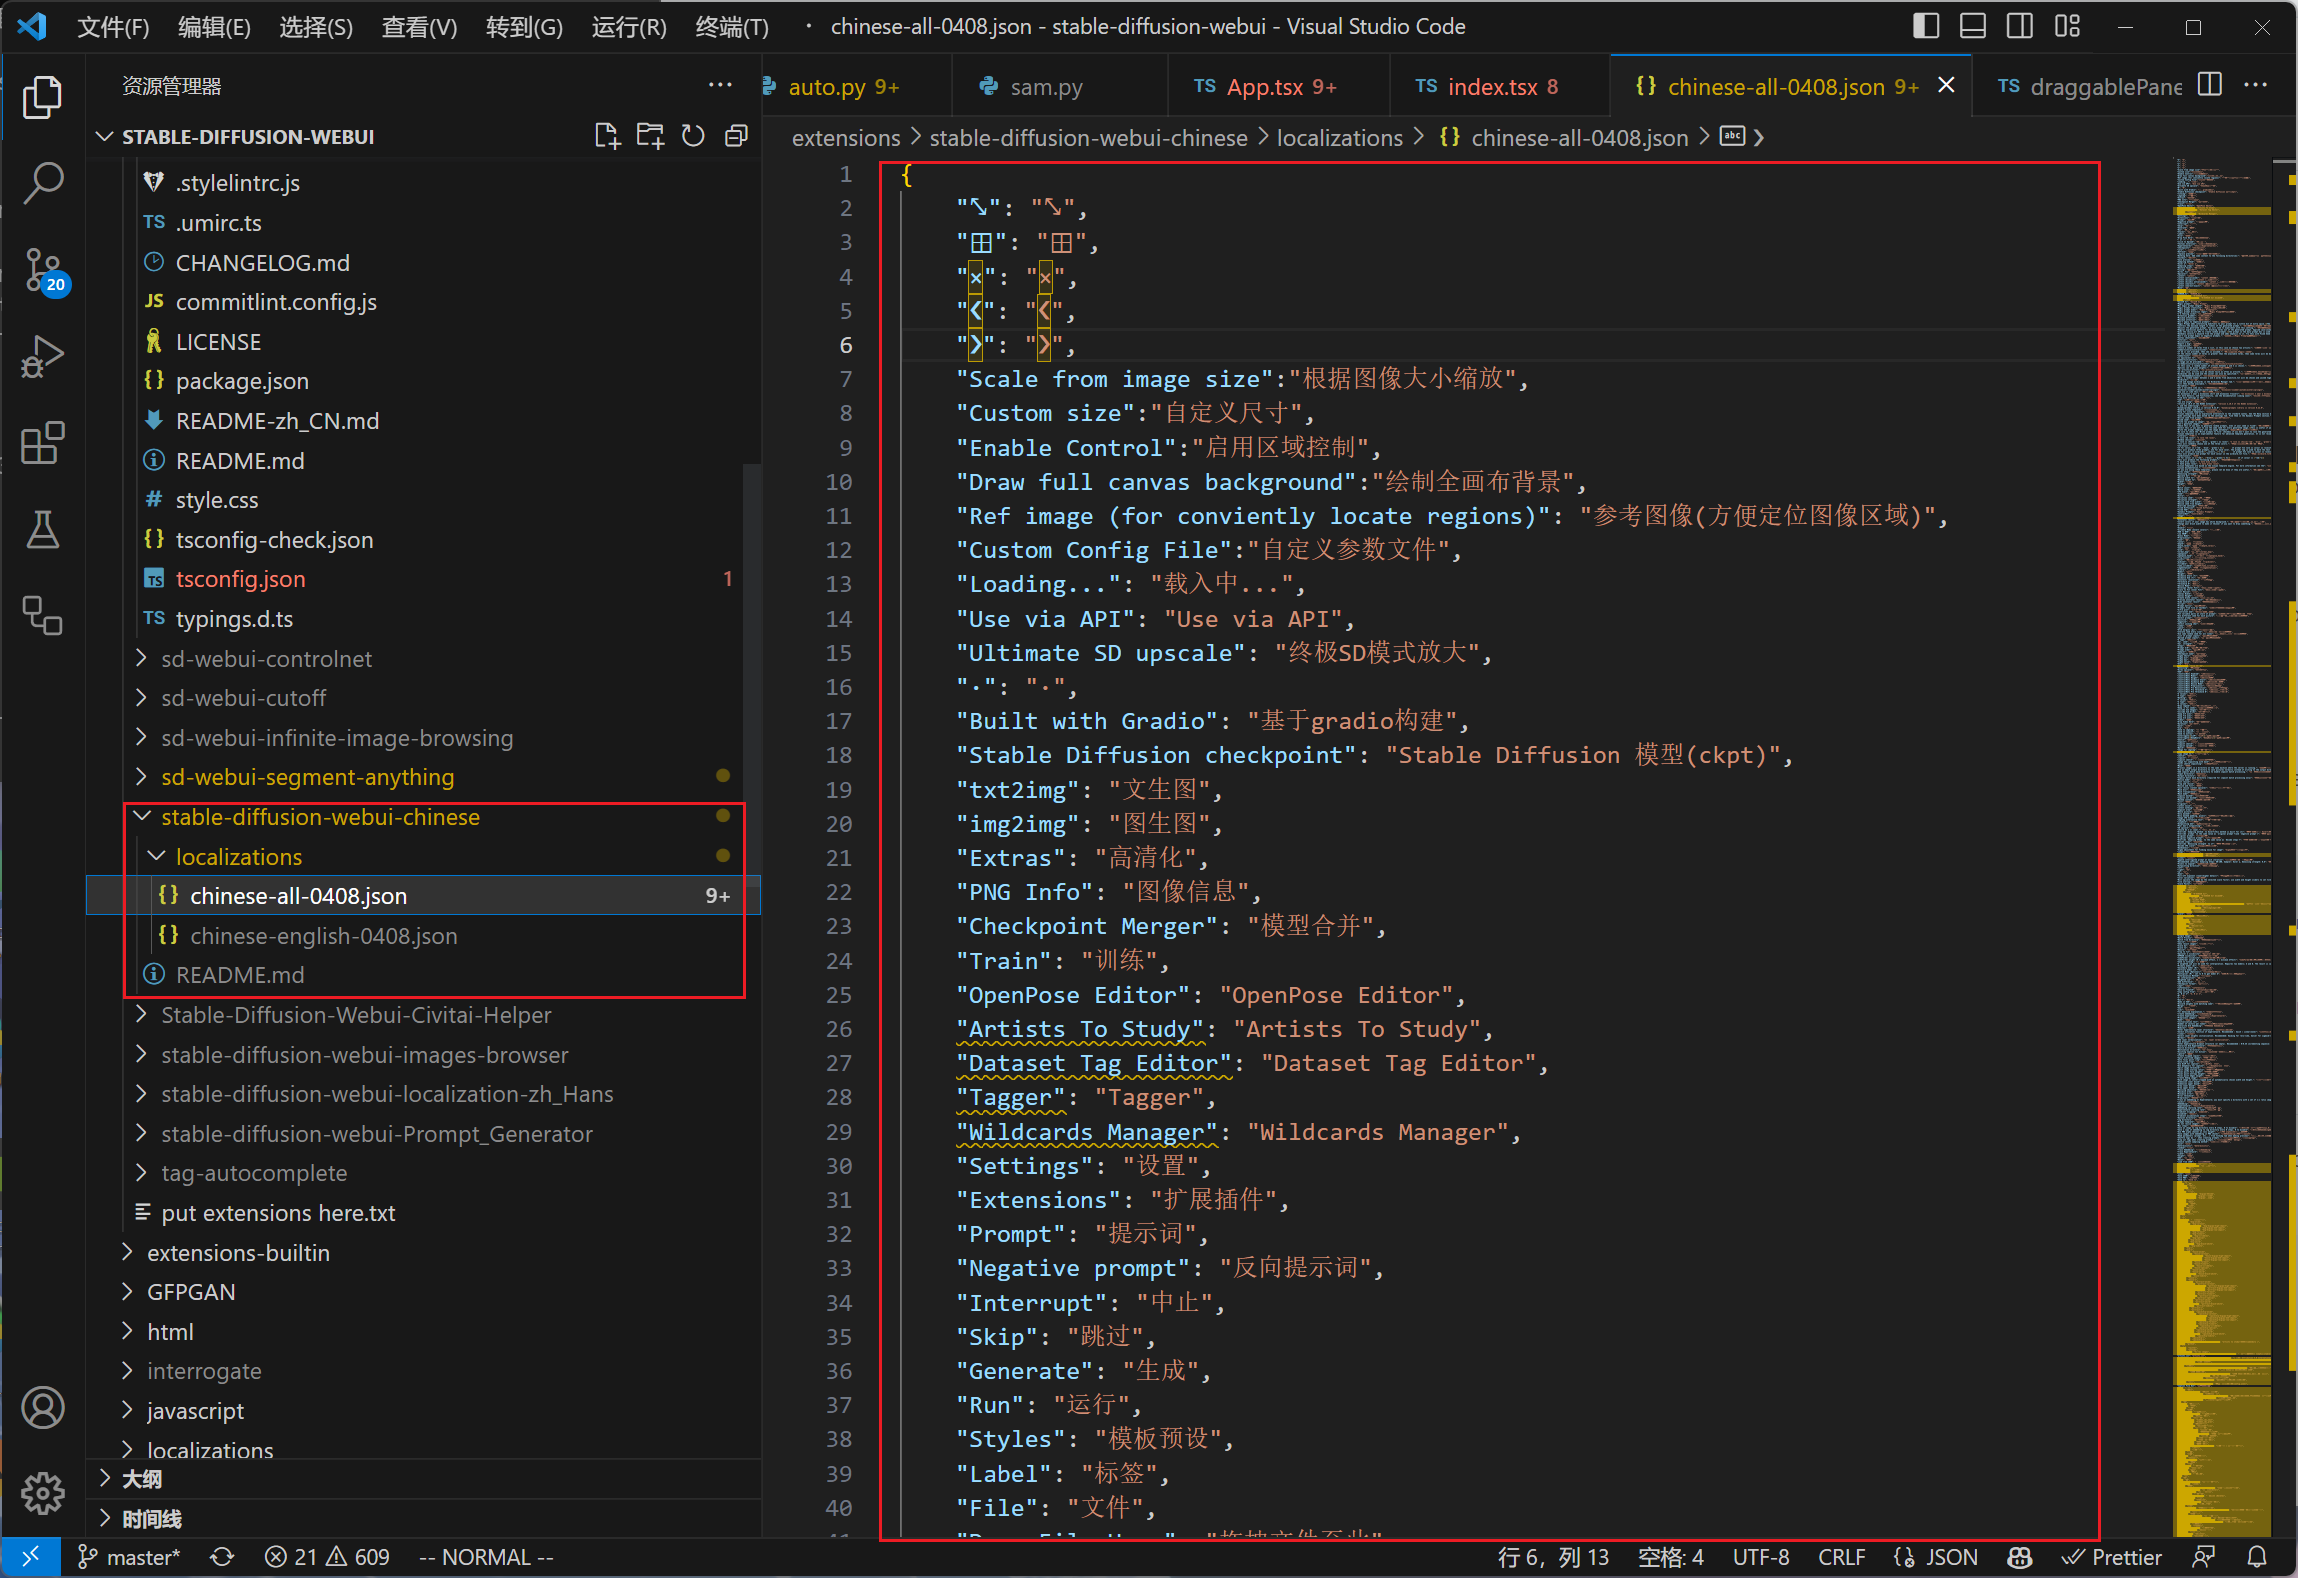Open the 终端(T) menu
This screenshot has width=2298, height=1578.
click(731, 27)
